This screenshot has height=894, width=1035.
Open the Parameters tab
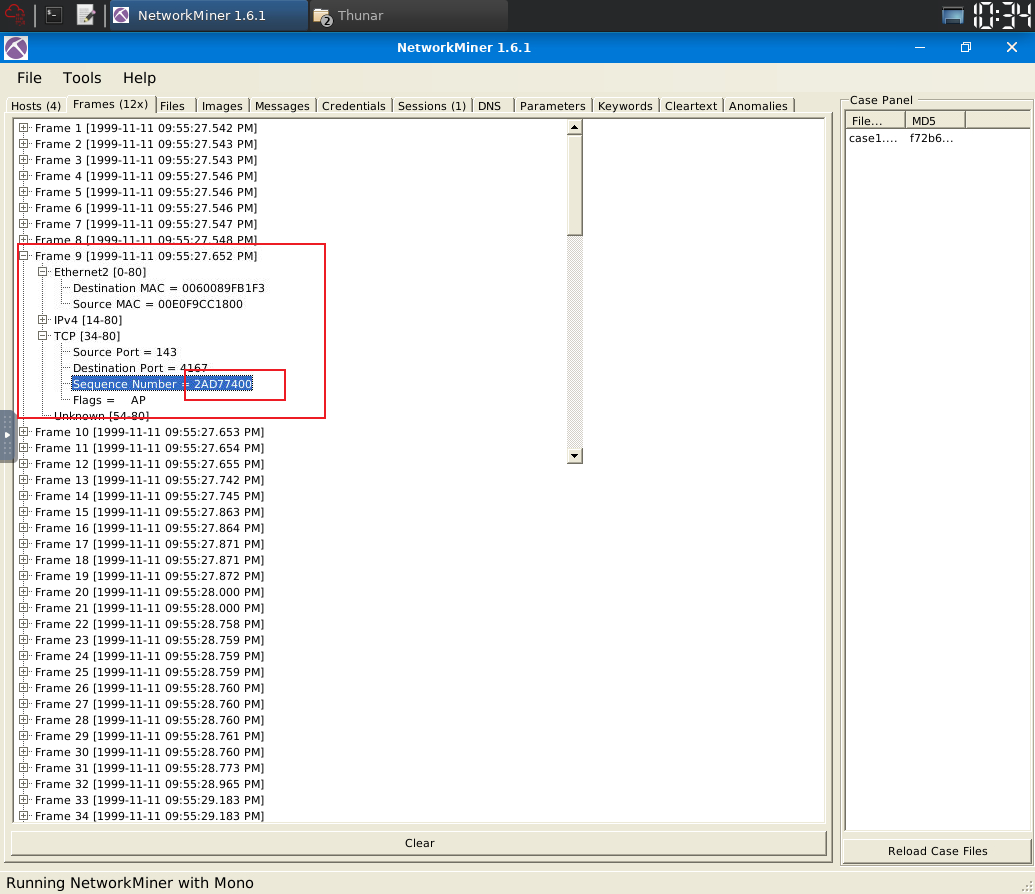552,106
